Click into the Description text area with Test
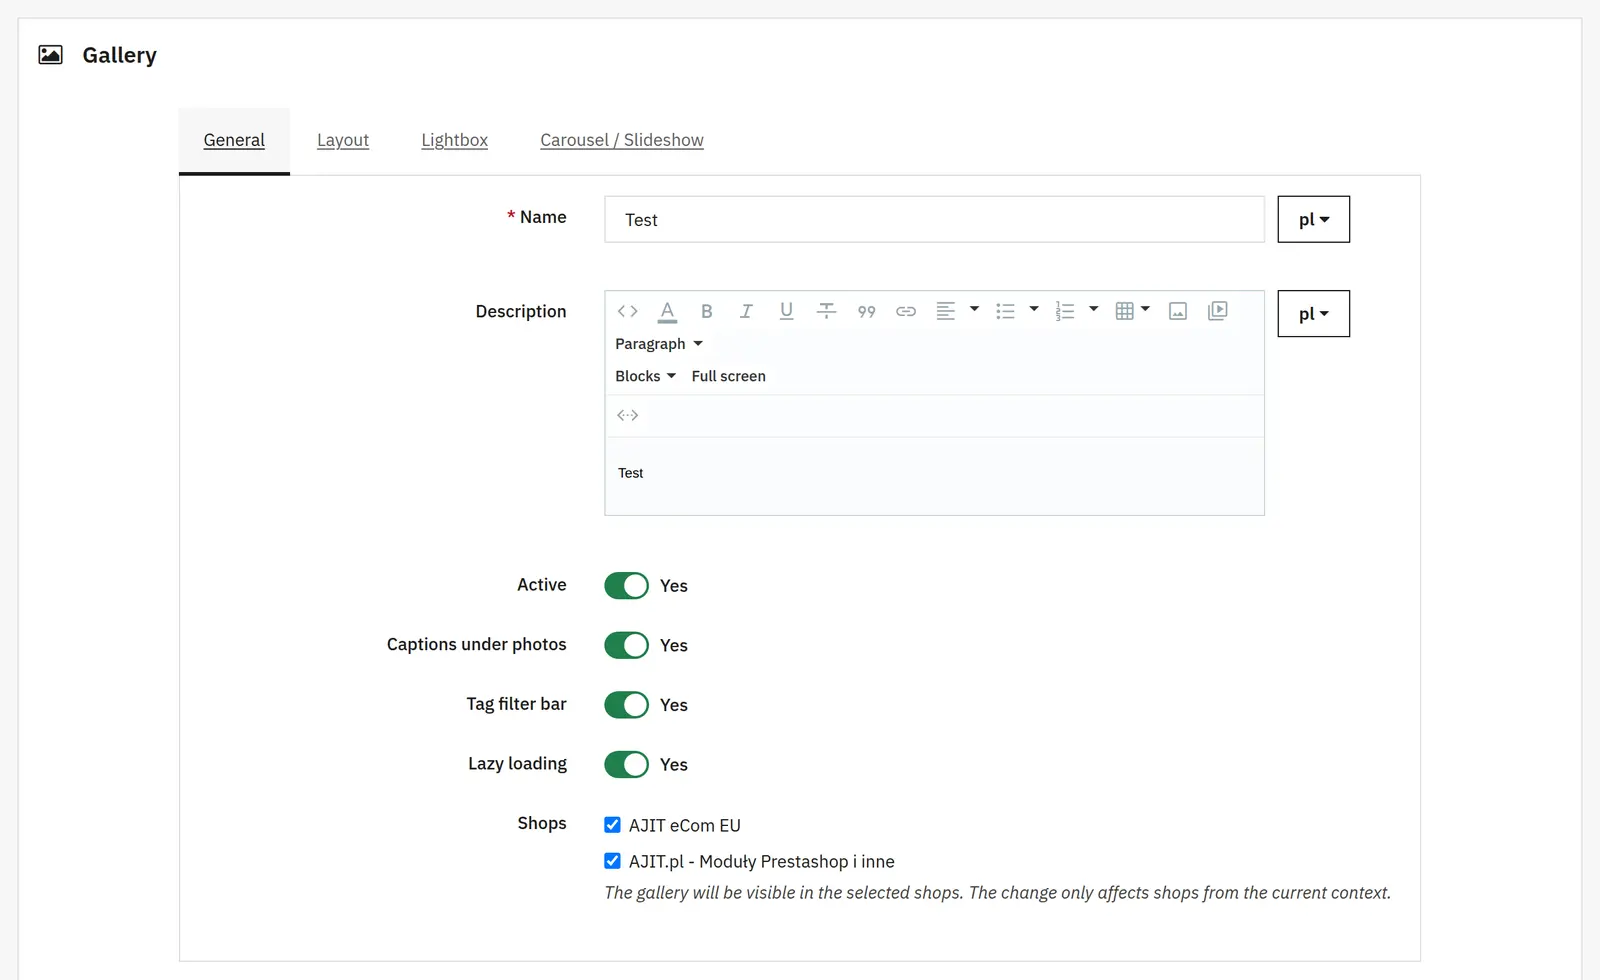Screen dimensions: 1600x980 point(934,476)
